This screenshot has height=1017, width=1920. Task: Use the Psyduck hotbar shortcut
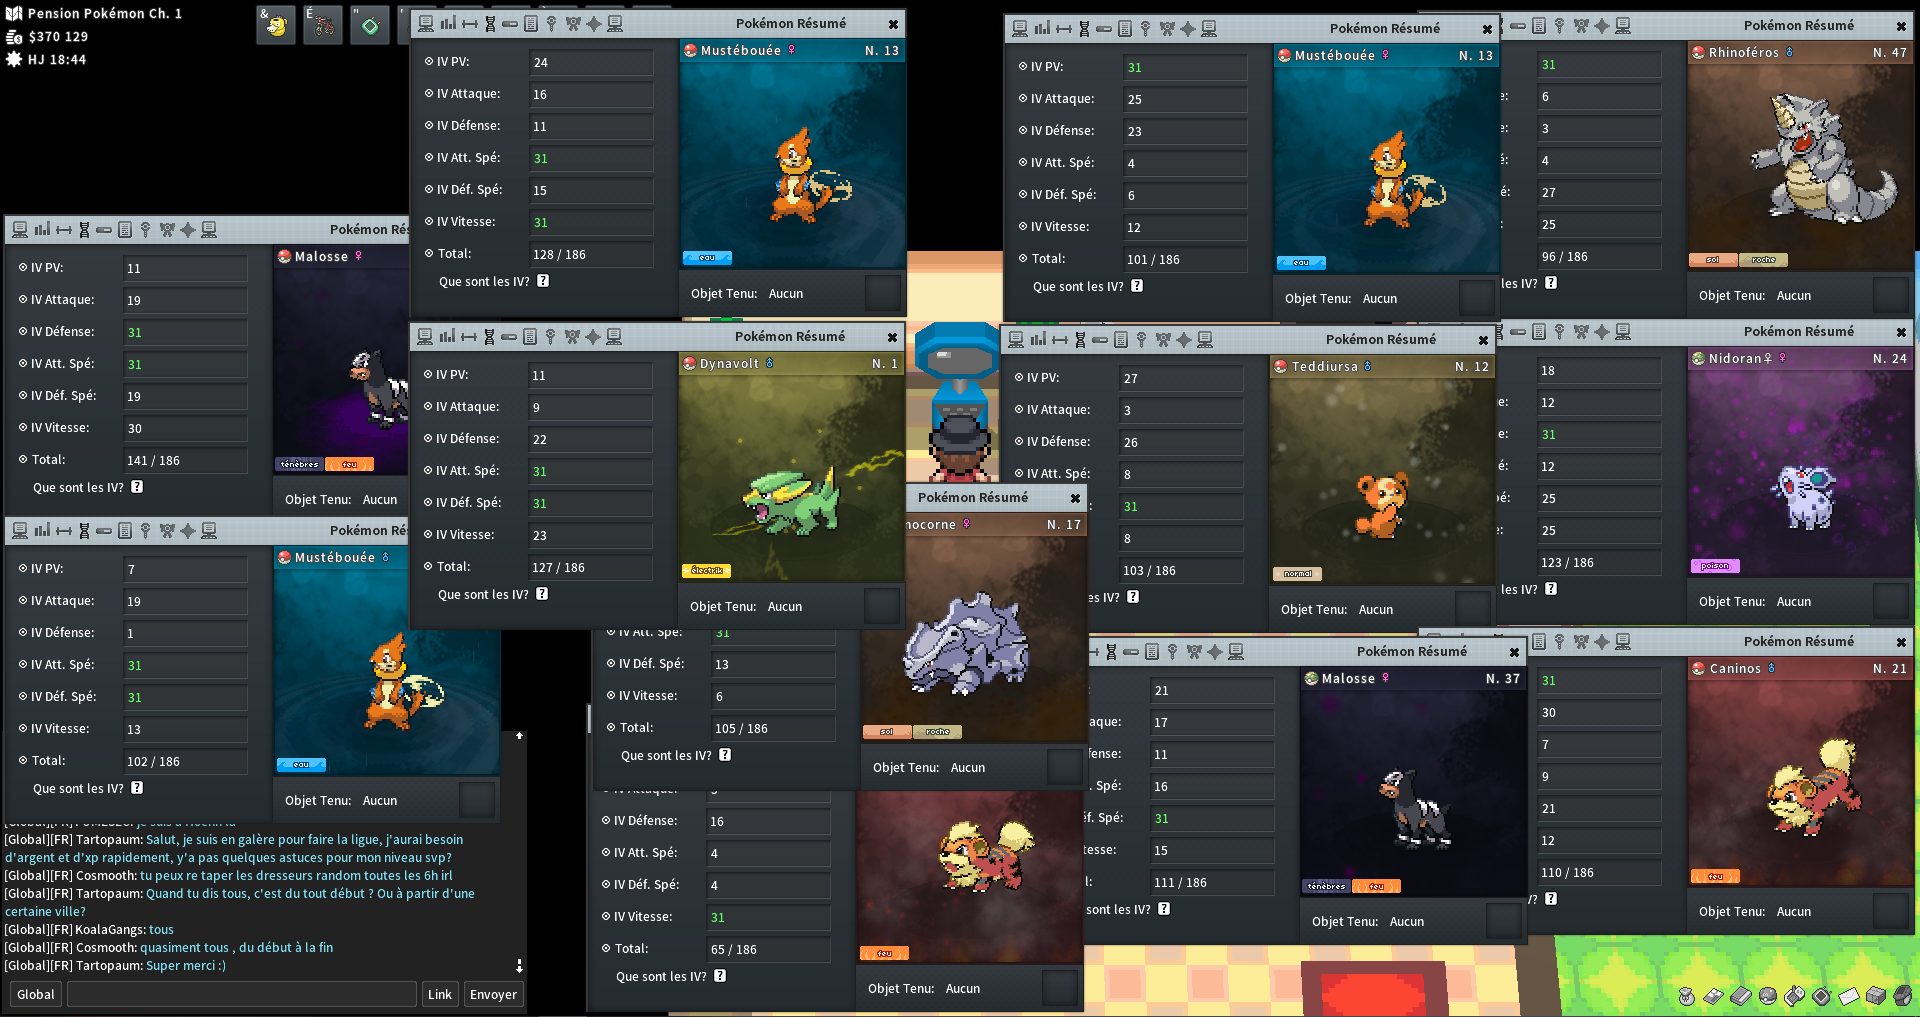(277, 26)
